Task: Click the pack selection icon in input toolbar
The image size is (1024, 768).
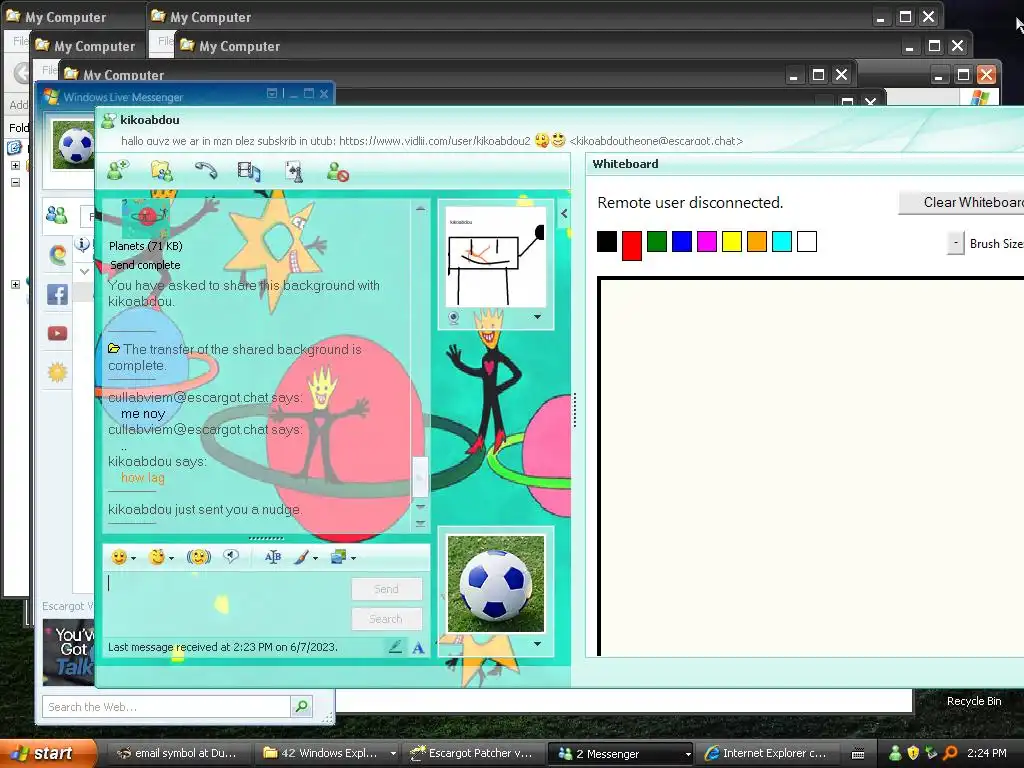Action: pyautogui.click(x=338, y=557)
